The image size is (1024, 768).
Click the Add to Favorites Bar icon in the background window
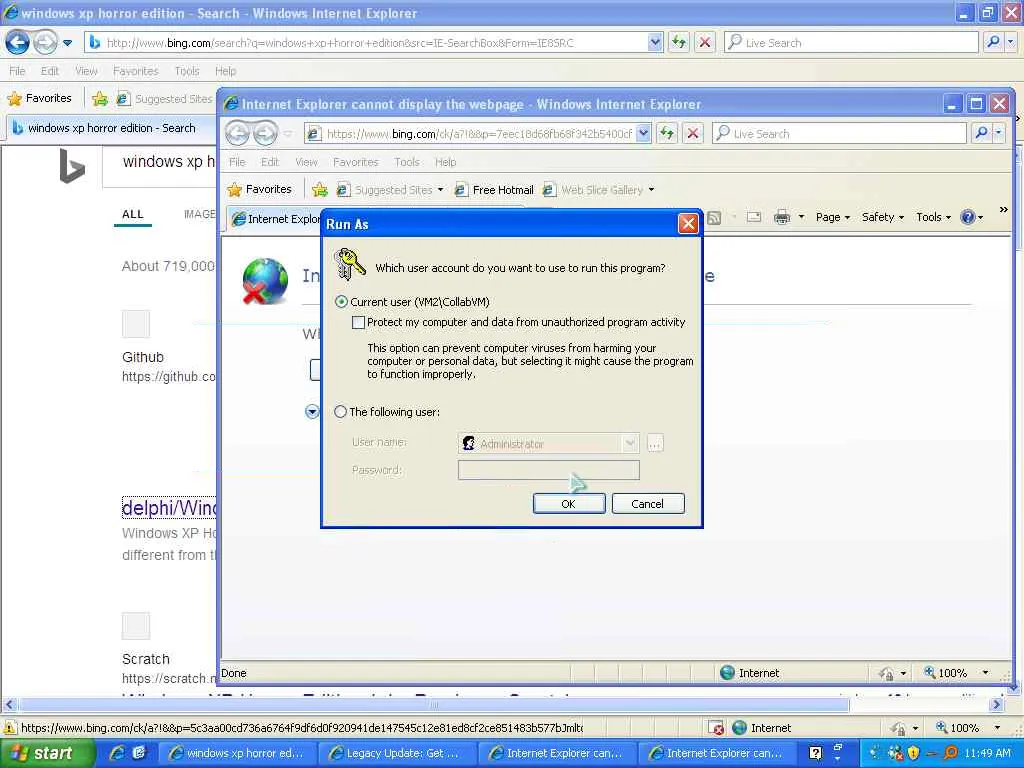pyautogui.click(x=100, y=99)
